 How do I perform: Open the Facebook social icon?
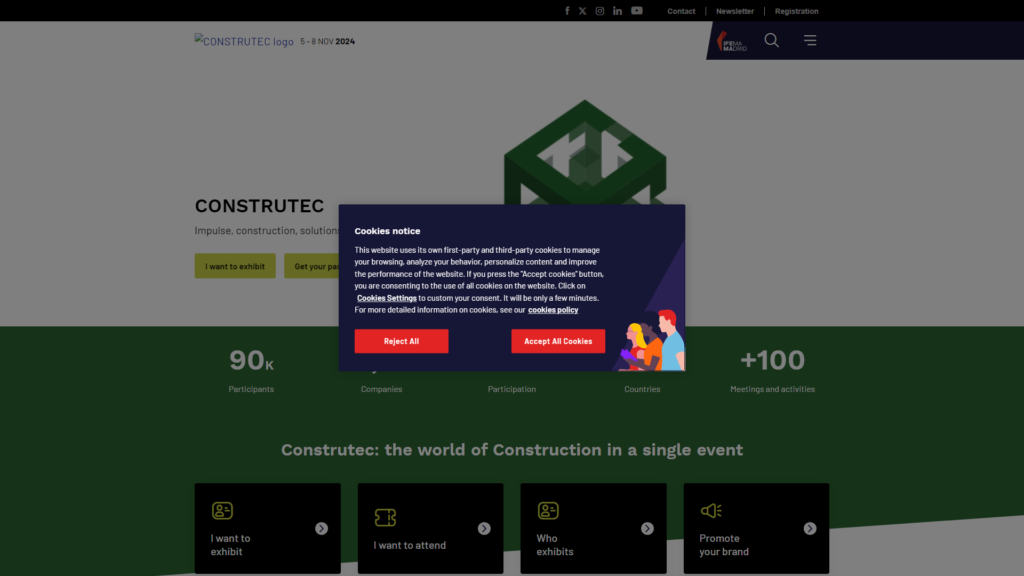click(567, 11)
